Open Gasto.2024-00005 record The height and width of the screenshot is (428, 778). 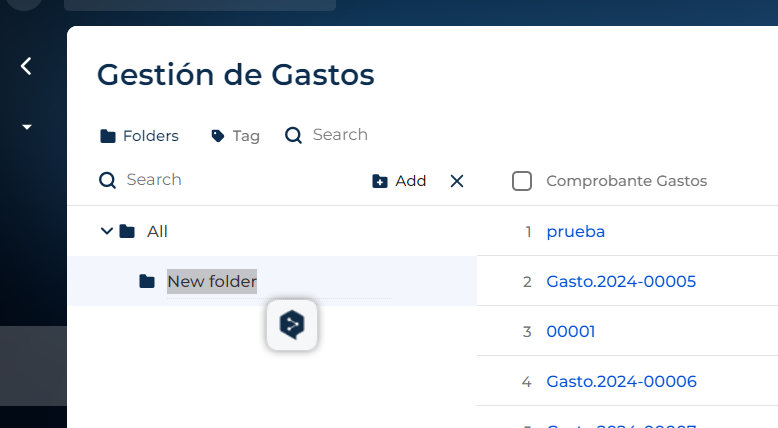(x=621, y=282)
